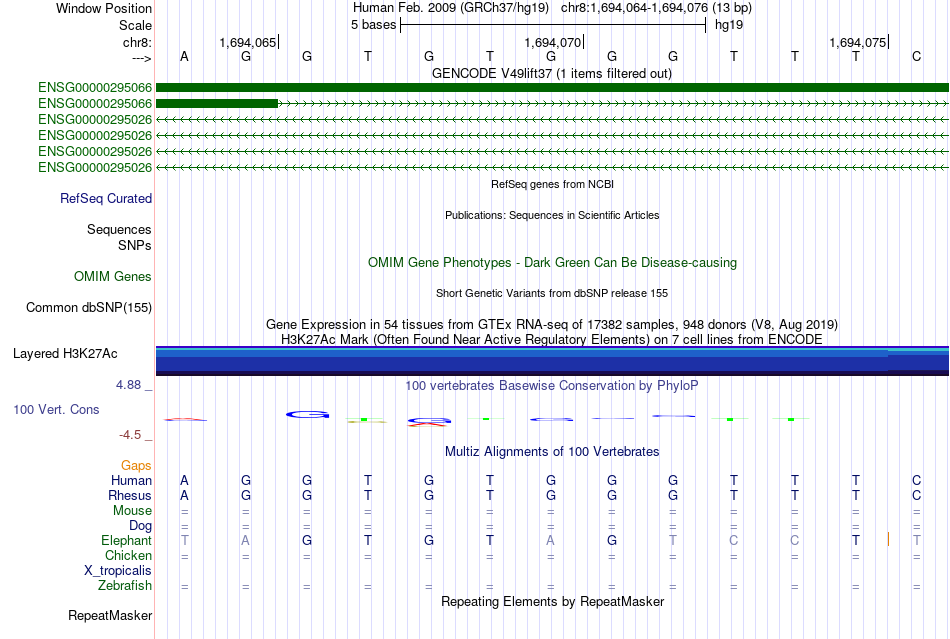Open the GTEx 'Gene Expression in 54 tissues' title
950x639 pixels.
(552, 324)
